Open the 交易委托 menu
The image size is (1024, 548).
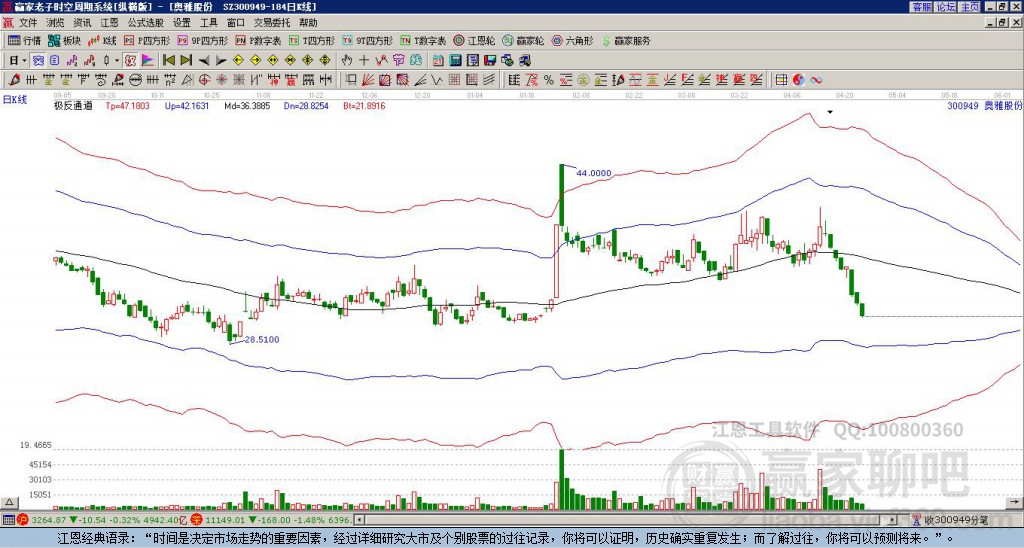pos(271,23)
